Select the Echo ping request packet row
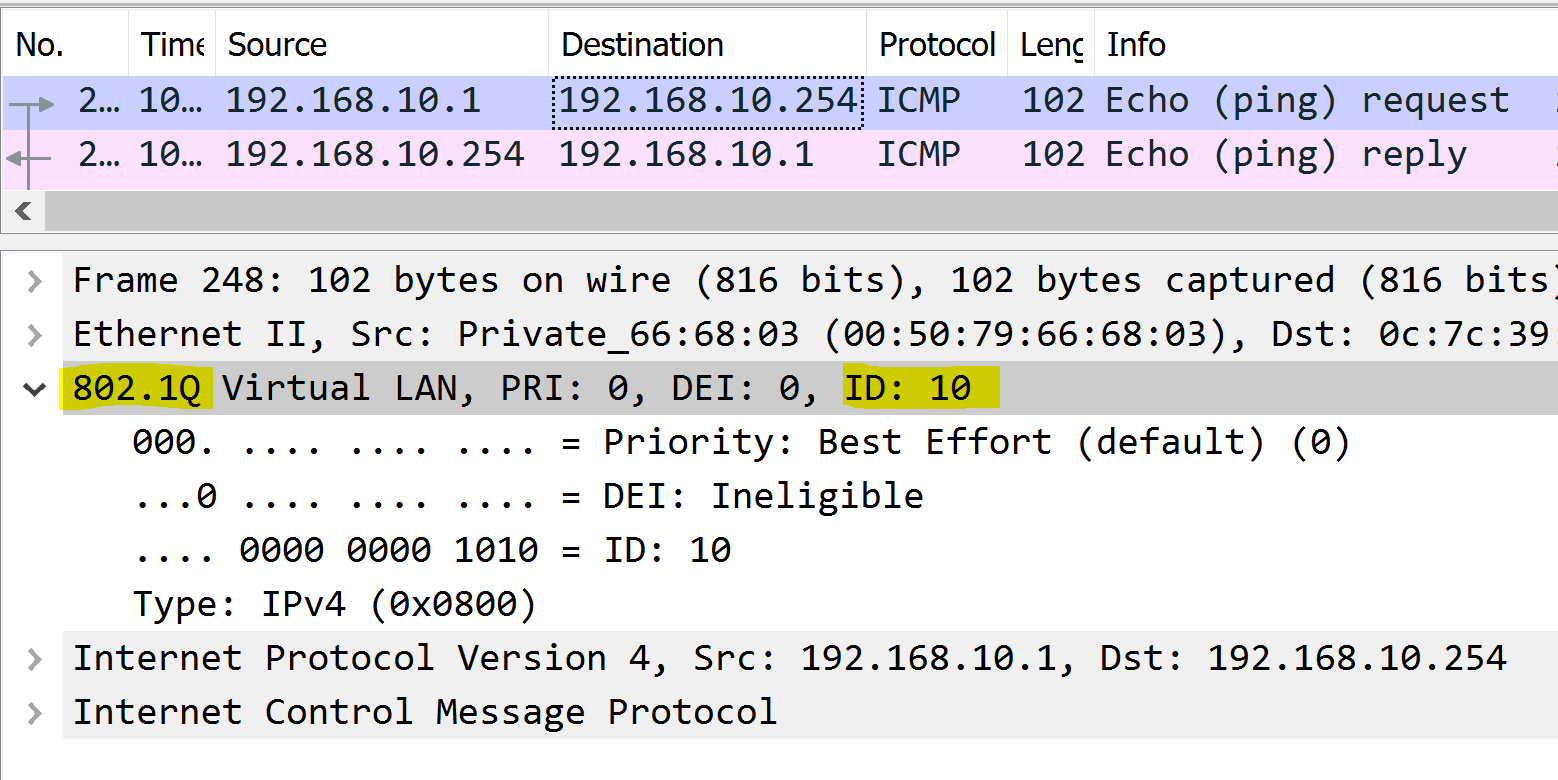The image size is (1558, 780). click(780, 101)
